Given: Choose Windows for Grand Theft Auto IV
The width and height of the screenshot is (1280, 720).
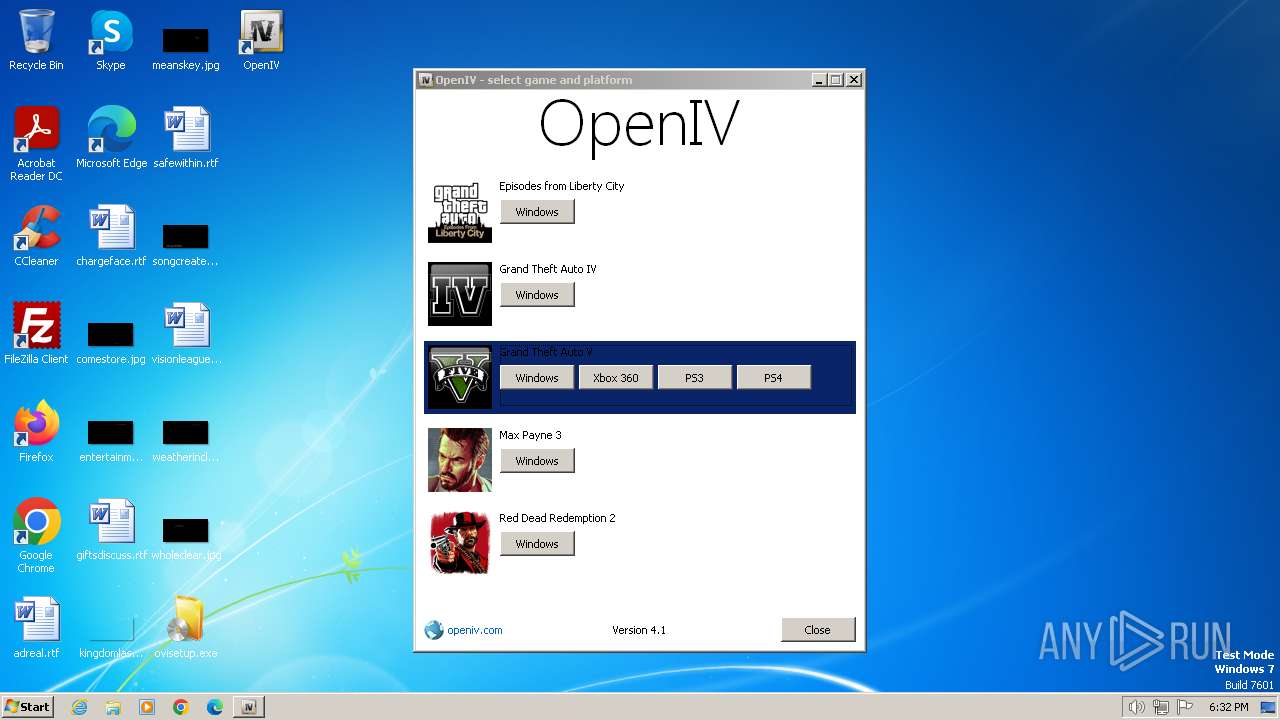Looking at the screenshot, I should pos(537,295).
